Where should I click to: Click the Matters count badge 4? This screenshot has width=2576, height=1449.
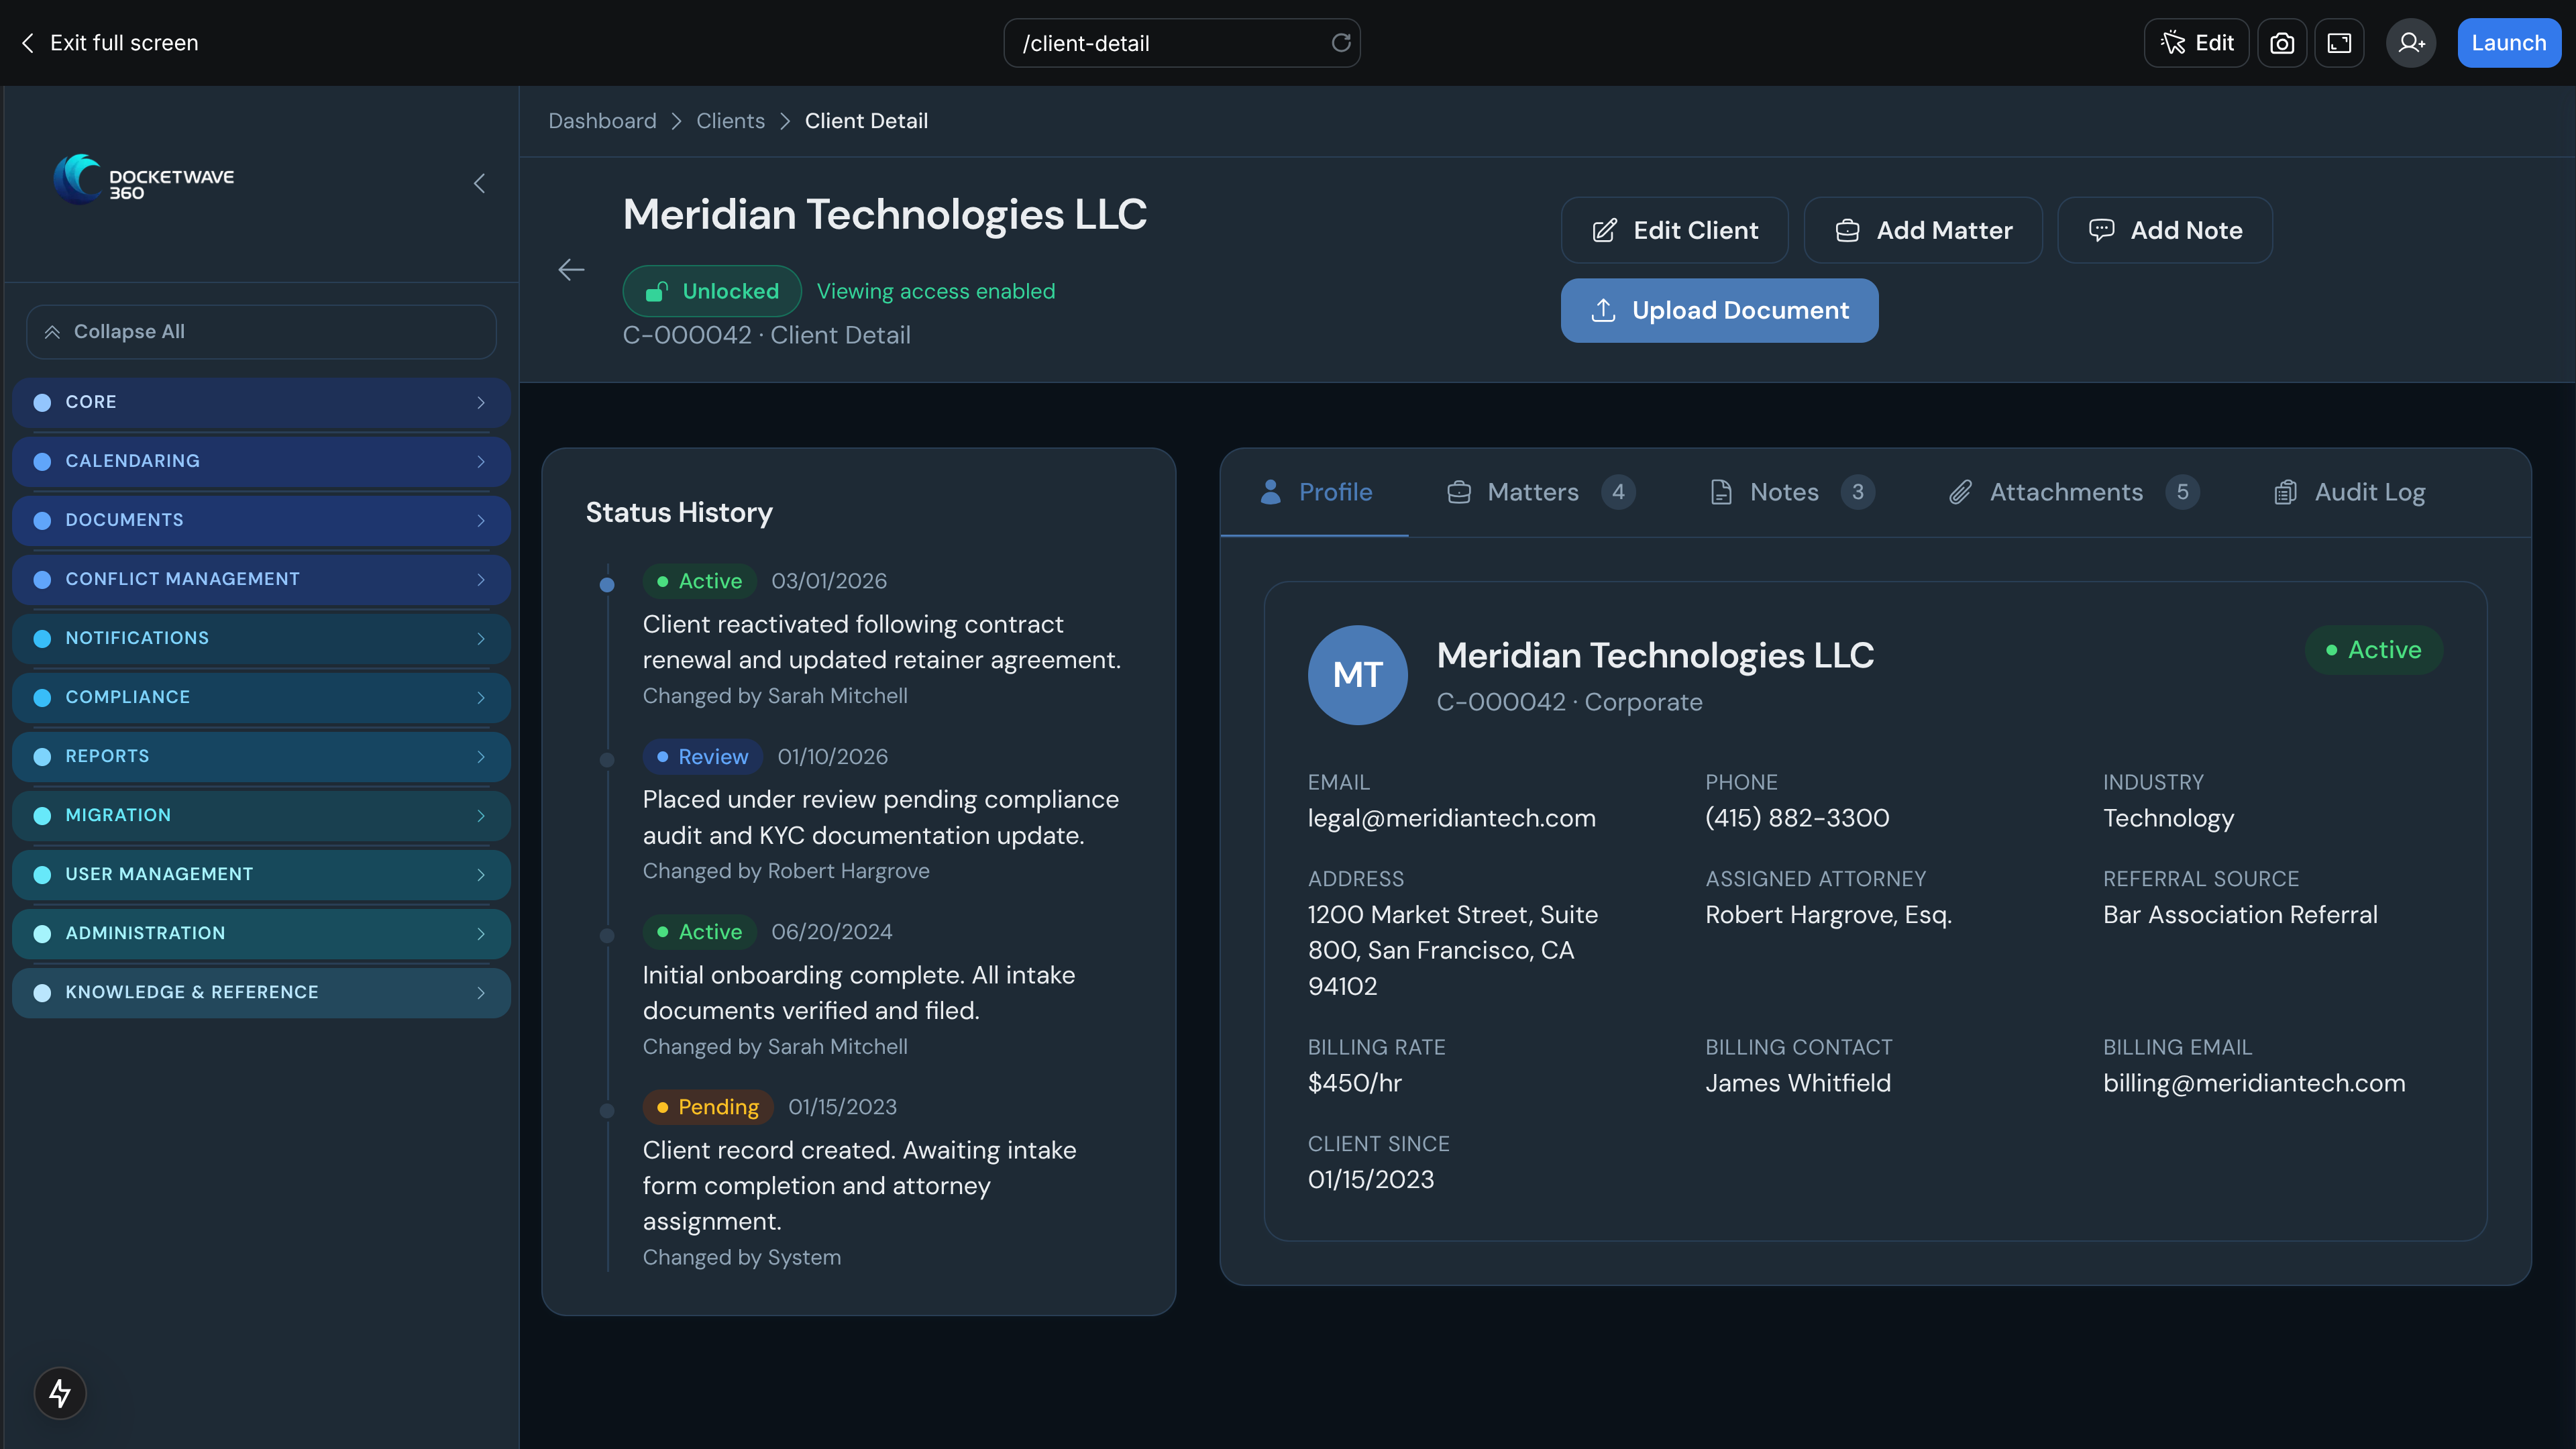pos(1617,492)
